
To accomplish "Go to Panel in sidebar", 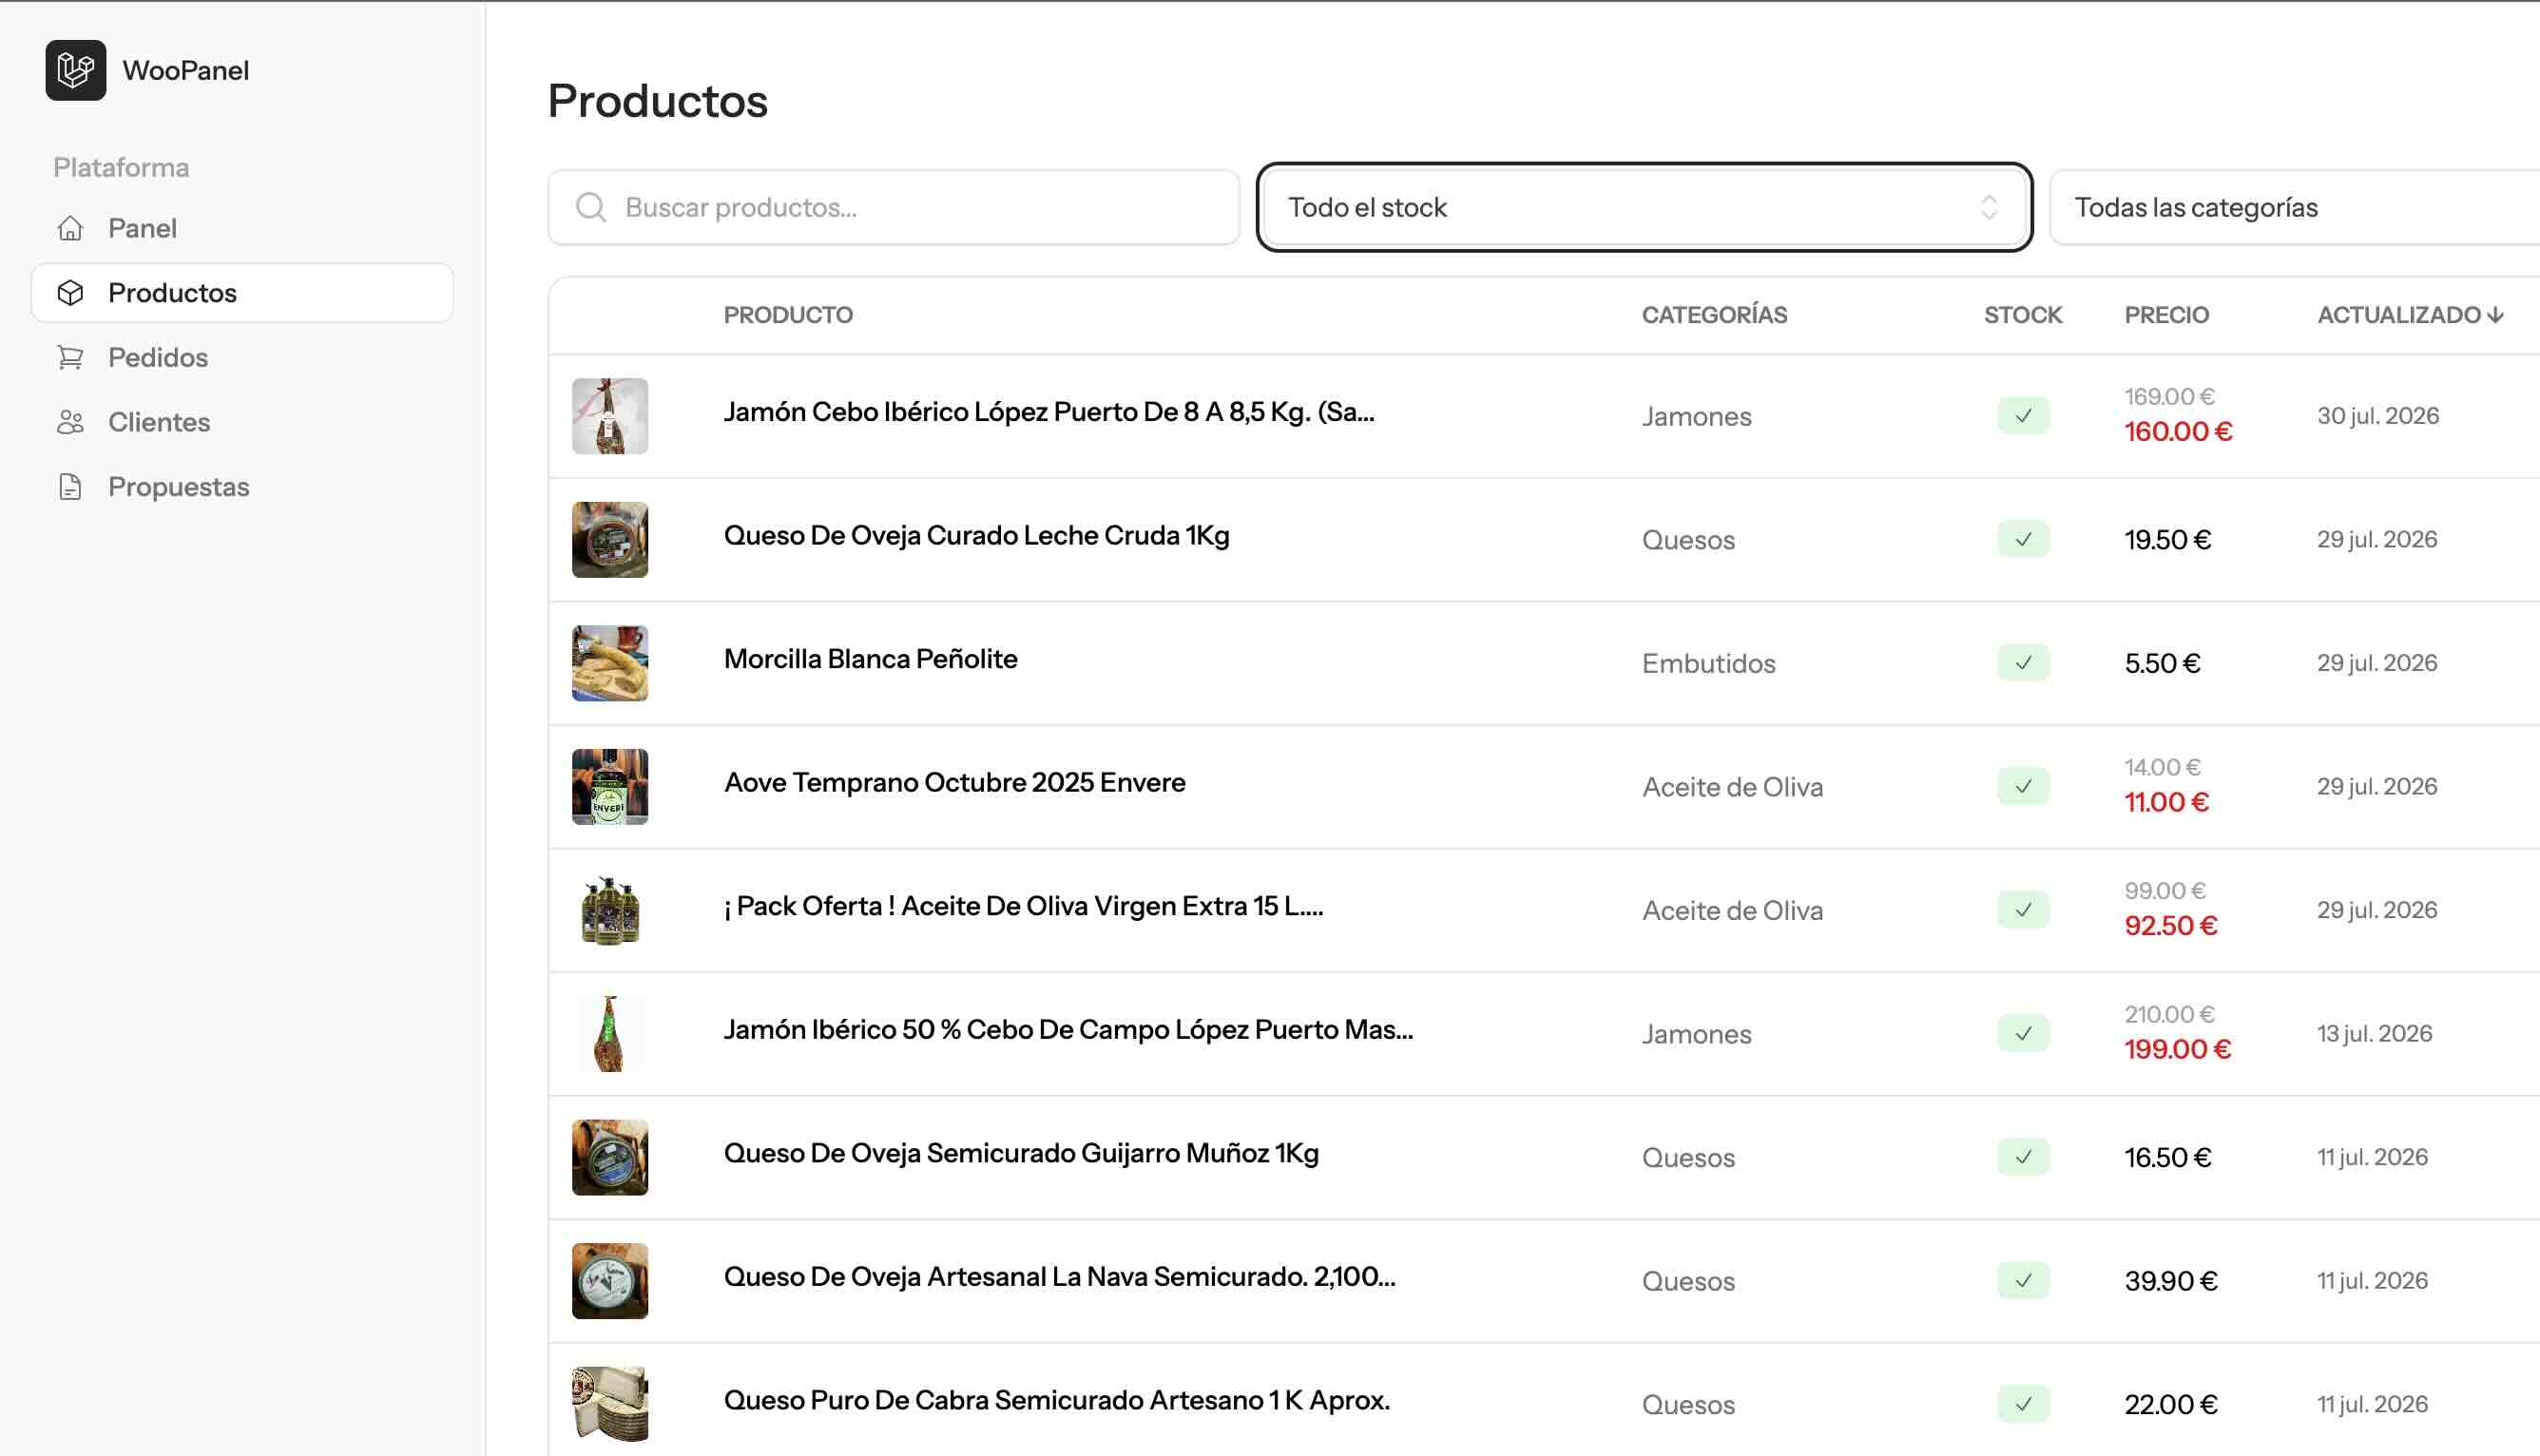I will [x=242, y=228].
